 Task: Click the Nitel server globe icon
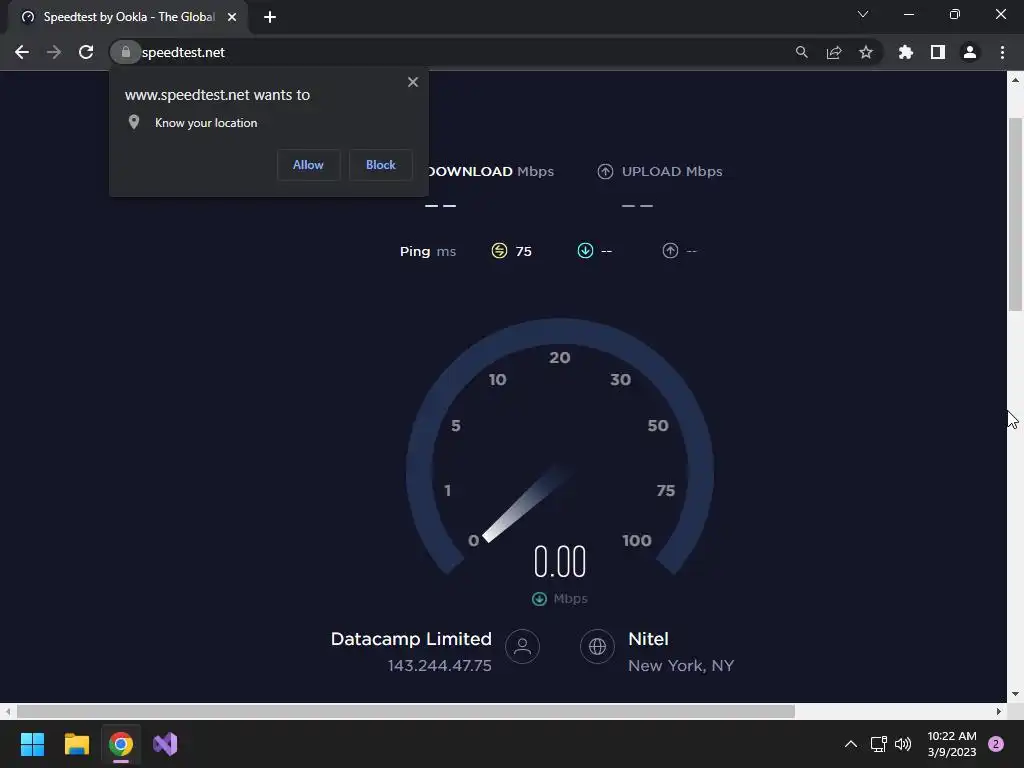598,647
